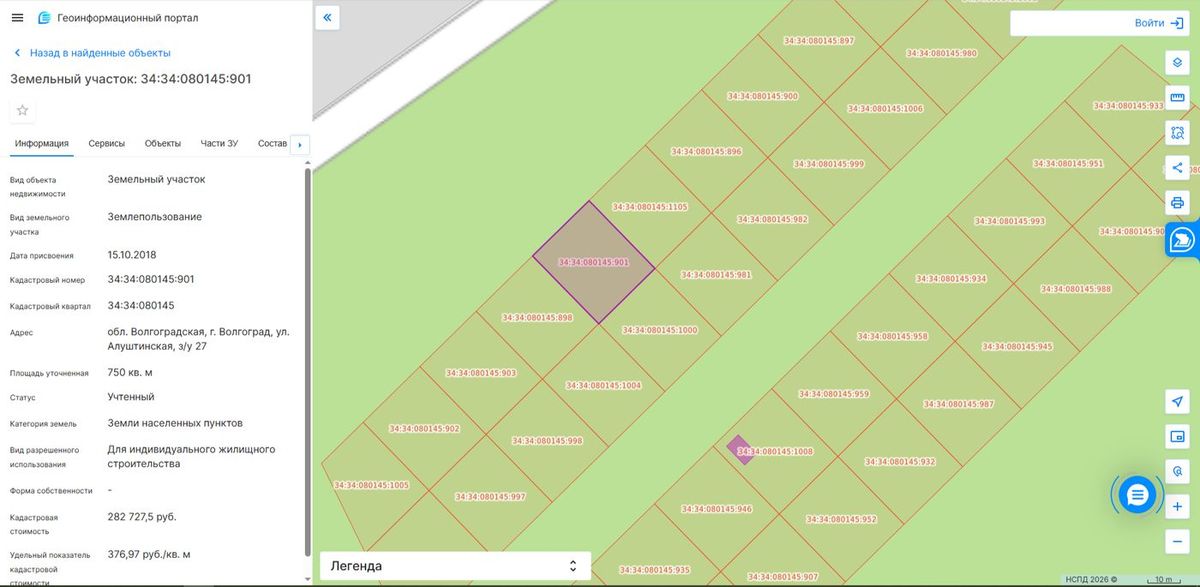The image size is (1200, 587).
Task: Click parcel label 34:34:080145:1000
Action: click(x=660, y=330)
